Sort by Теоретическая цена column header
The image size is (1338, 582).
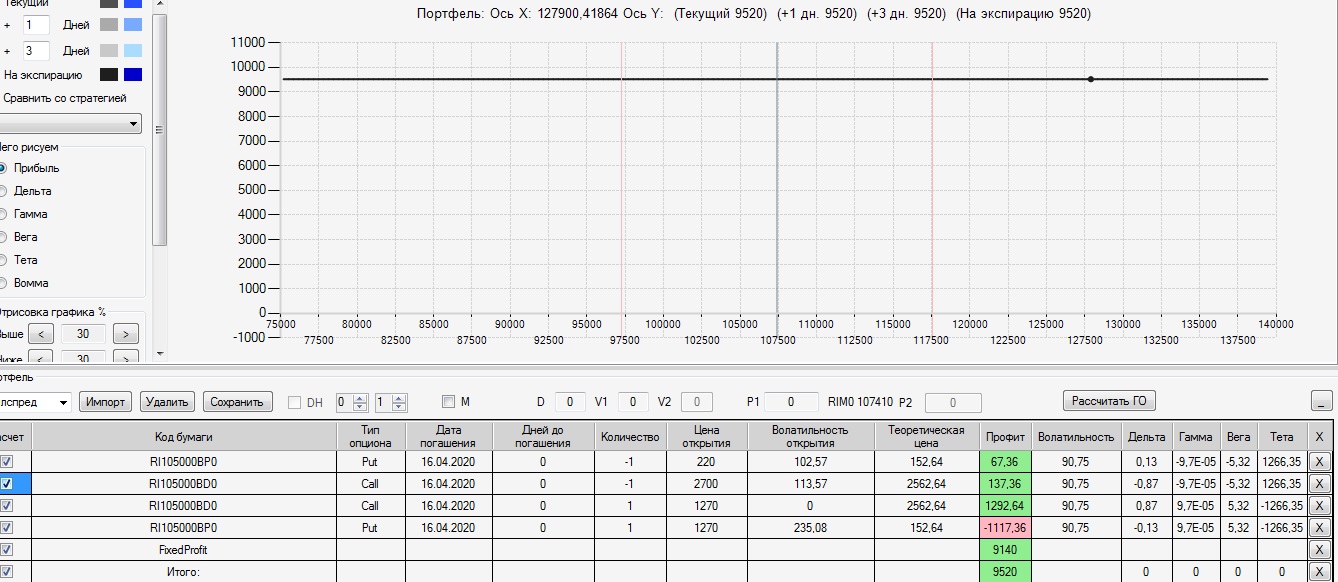pyautogui.click(x=926, y=437)
